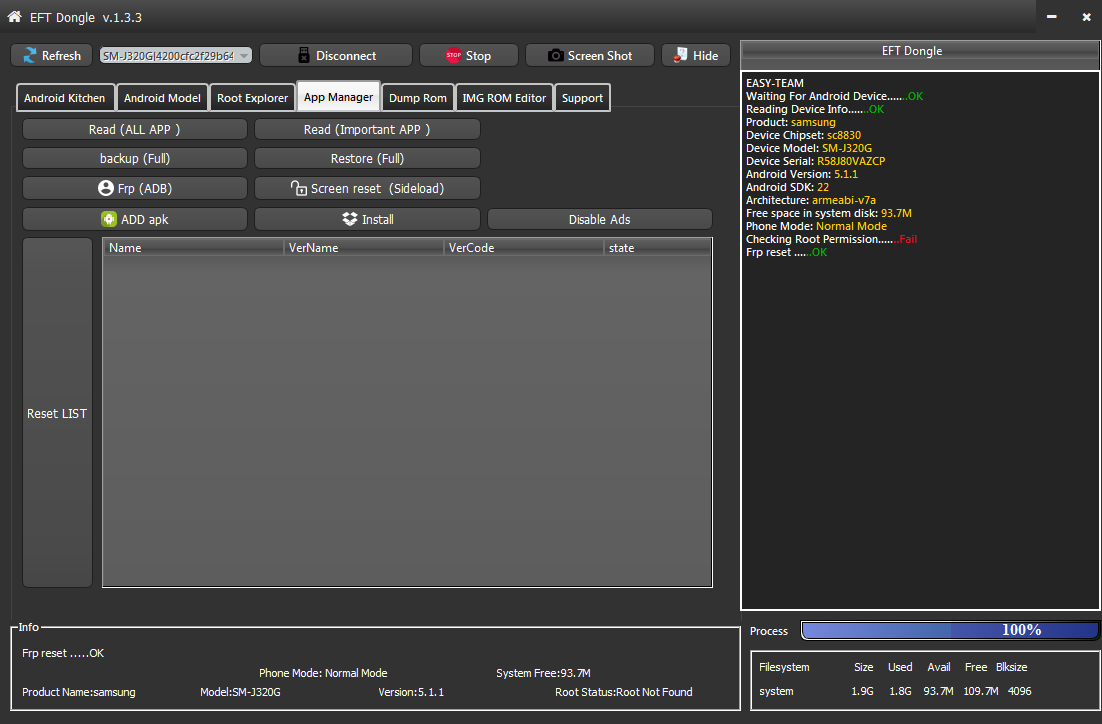Click the Install dropbox icon

[349, 219]
